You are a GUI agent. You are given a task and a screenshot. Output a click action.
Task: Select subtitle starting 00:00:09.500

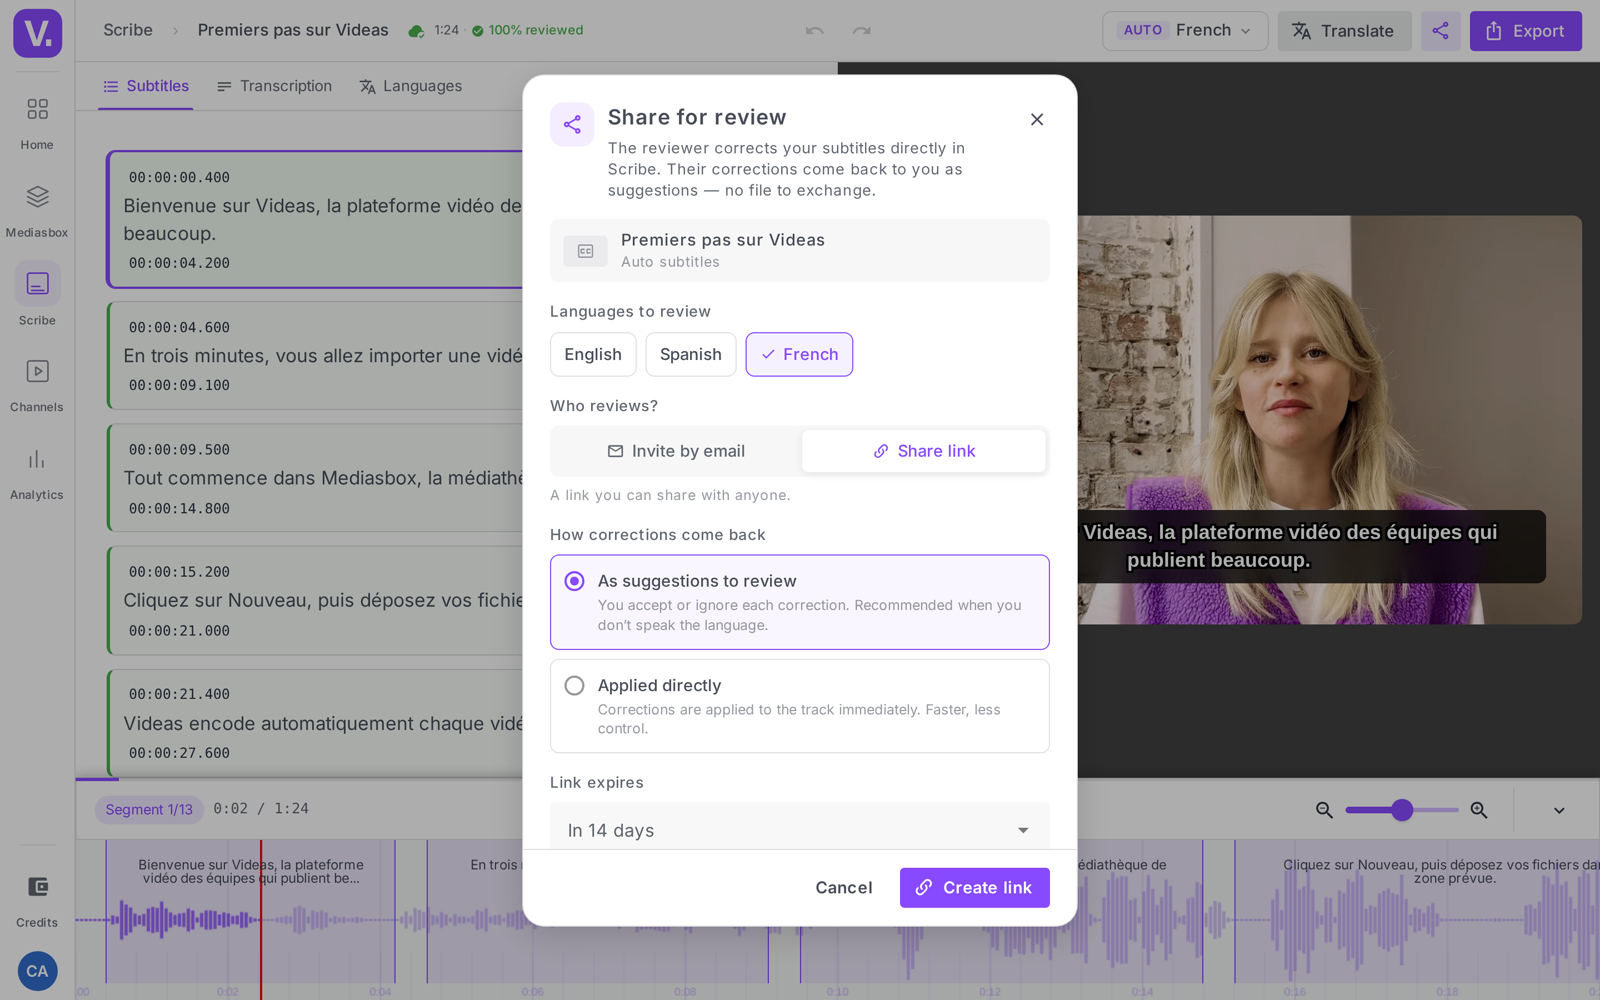315,478
